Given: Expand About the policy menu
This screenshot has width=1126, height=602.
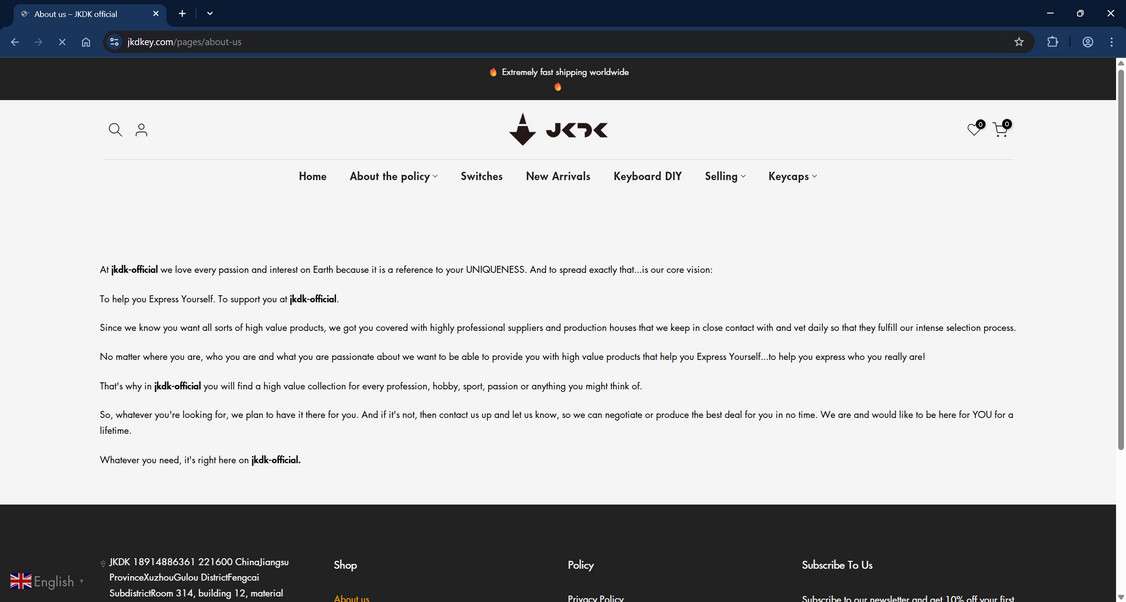Looking at the screenshot, I should point(393,176).
